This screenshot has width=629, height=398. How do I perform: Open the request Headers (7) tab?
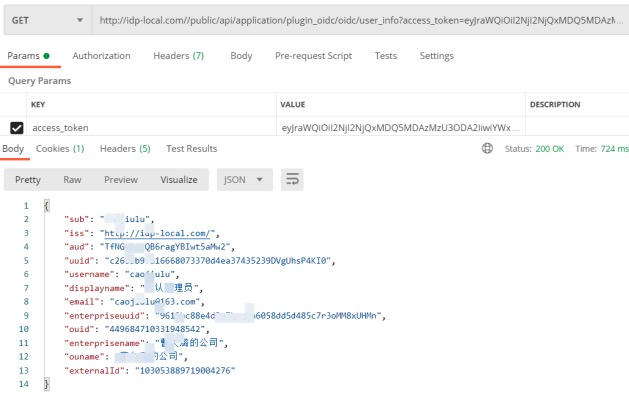(x=179, y=56)
